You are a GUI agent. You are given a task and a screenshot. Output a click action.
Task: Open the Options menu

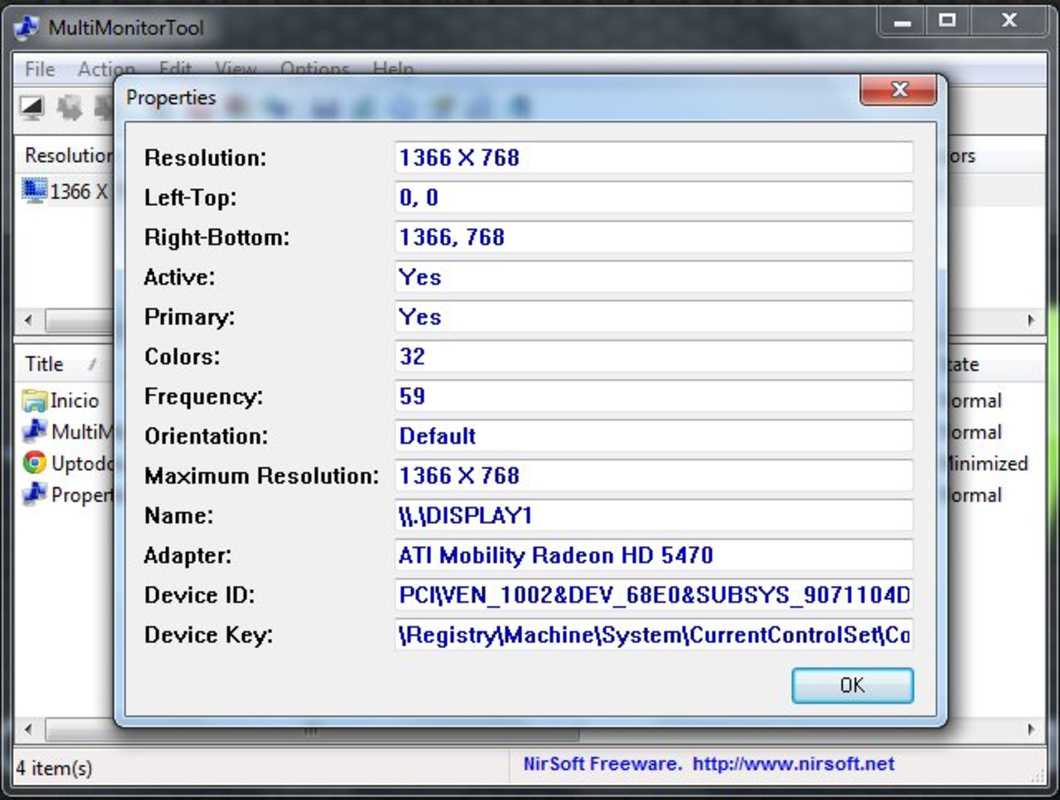click(x=315, y=69)
